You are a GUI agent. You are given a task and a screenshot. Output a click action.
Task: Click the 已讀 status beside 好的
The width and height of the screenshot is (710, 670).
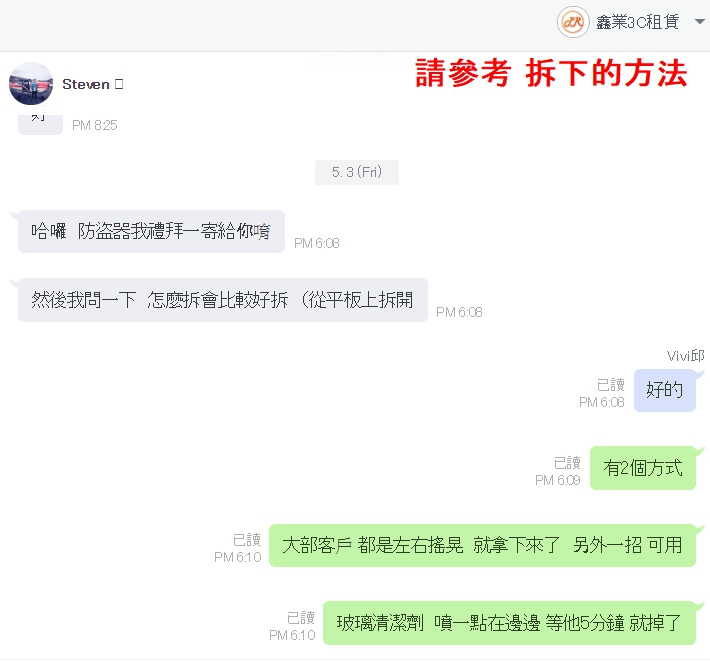(611, 385)
